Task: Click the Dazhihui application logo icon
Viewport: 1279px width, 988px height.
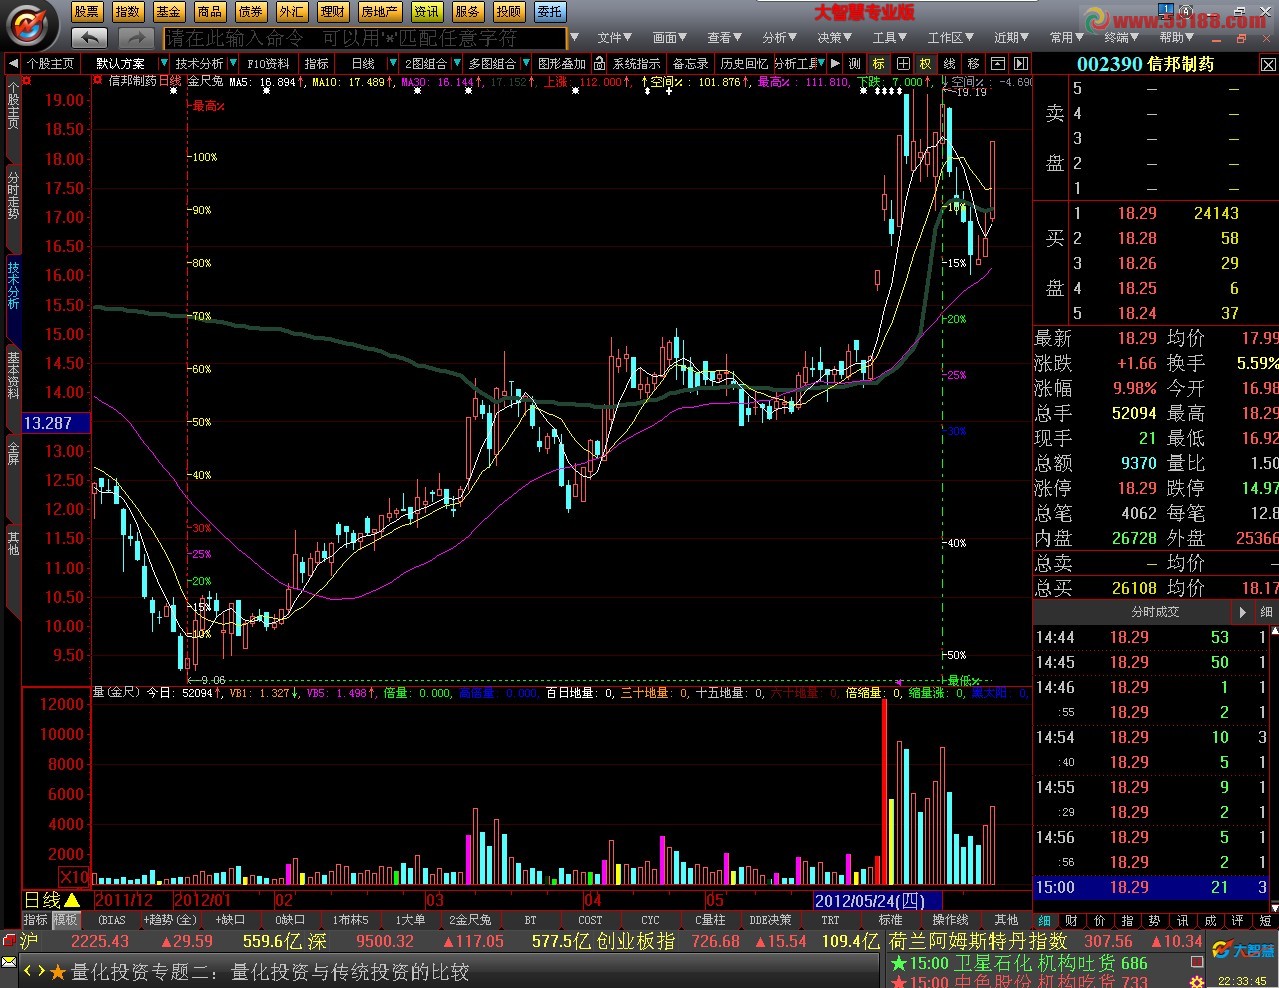Action: point(32,25)
